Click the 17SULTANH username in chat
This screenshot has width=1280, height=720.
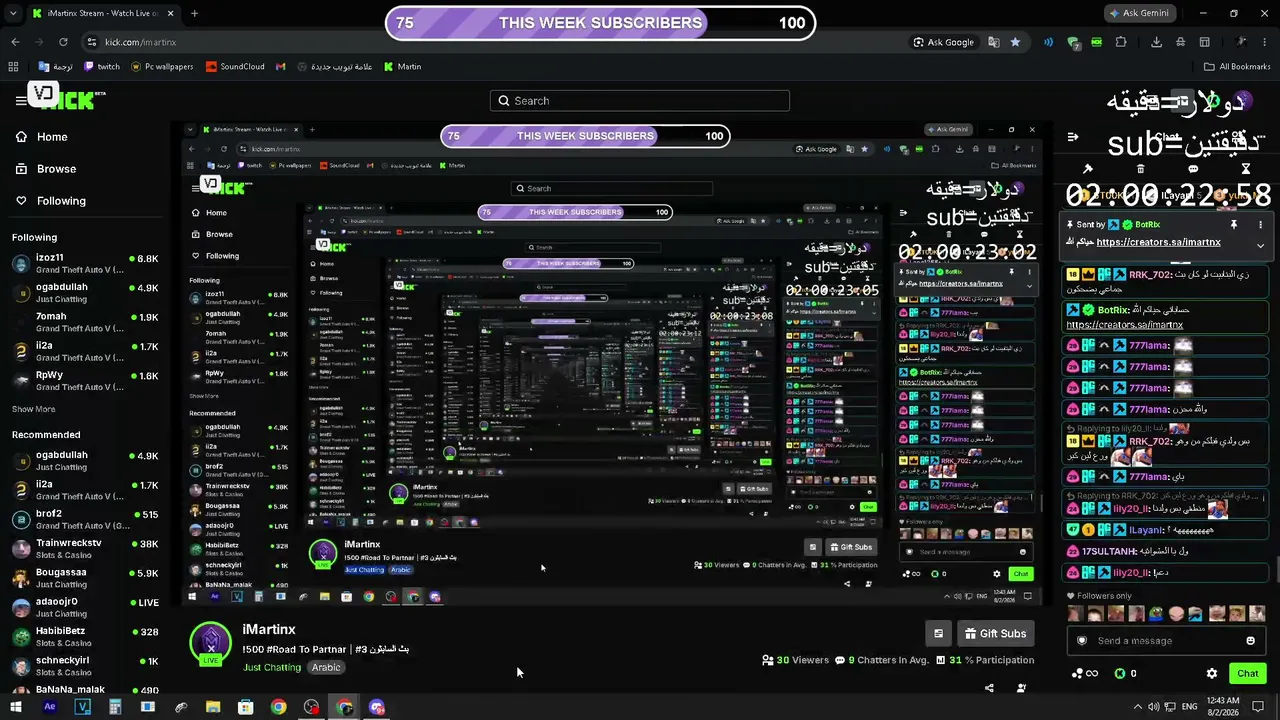point(1109,551)
